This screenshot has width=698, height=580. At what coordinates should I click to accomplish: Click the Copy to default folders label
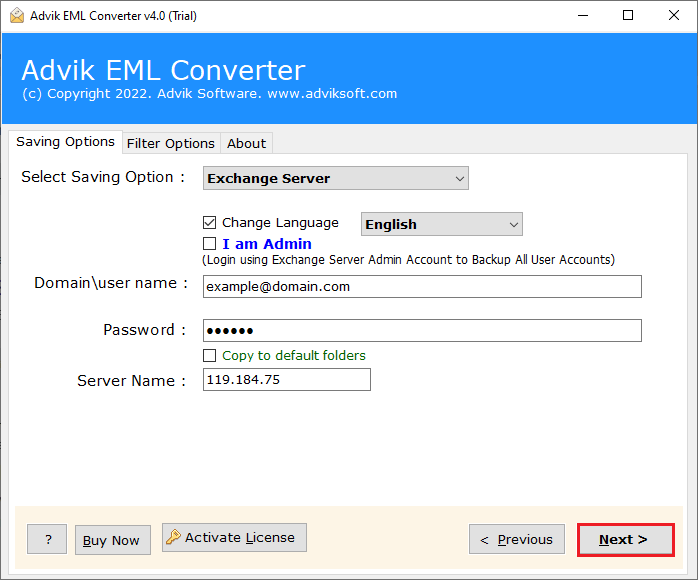[x=294, y=355]
